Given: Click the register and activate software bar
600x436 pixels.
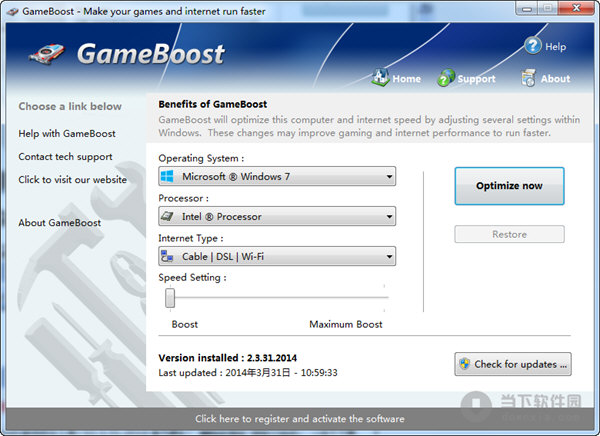Looking at the screenshot, I should [300, 419].
